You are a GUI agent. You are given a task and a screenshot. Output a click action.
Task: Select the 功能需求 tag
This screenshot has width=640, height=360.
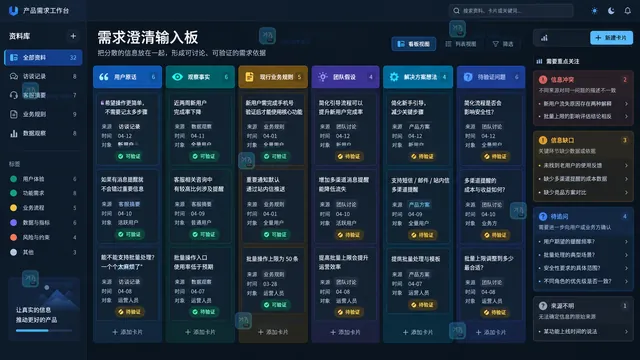coord(43,193)
